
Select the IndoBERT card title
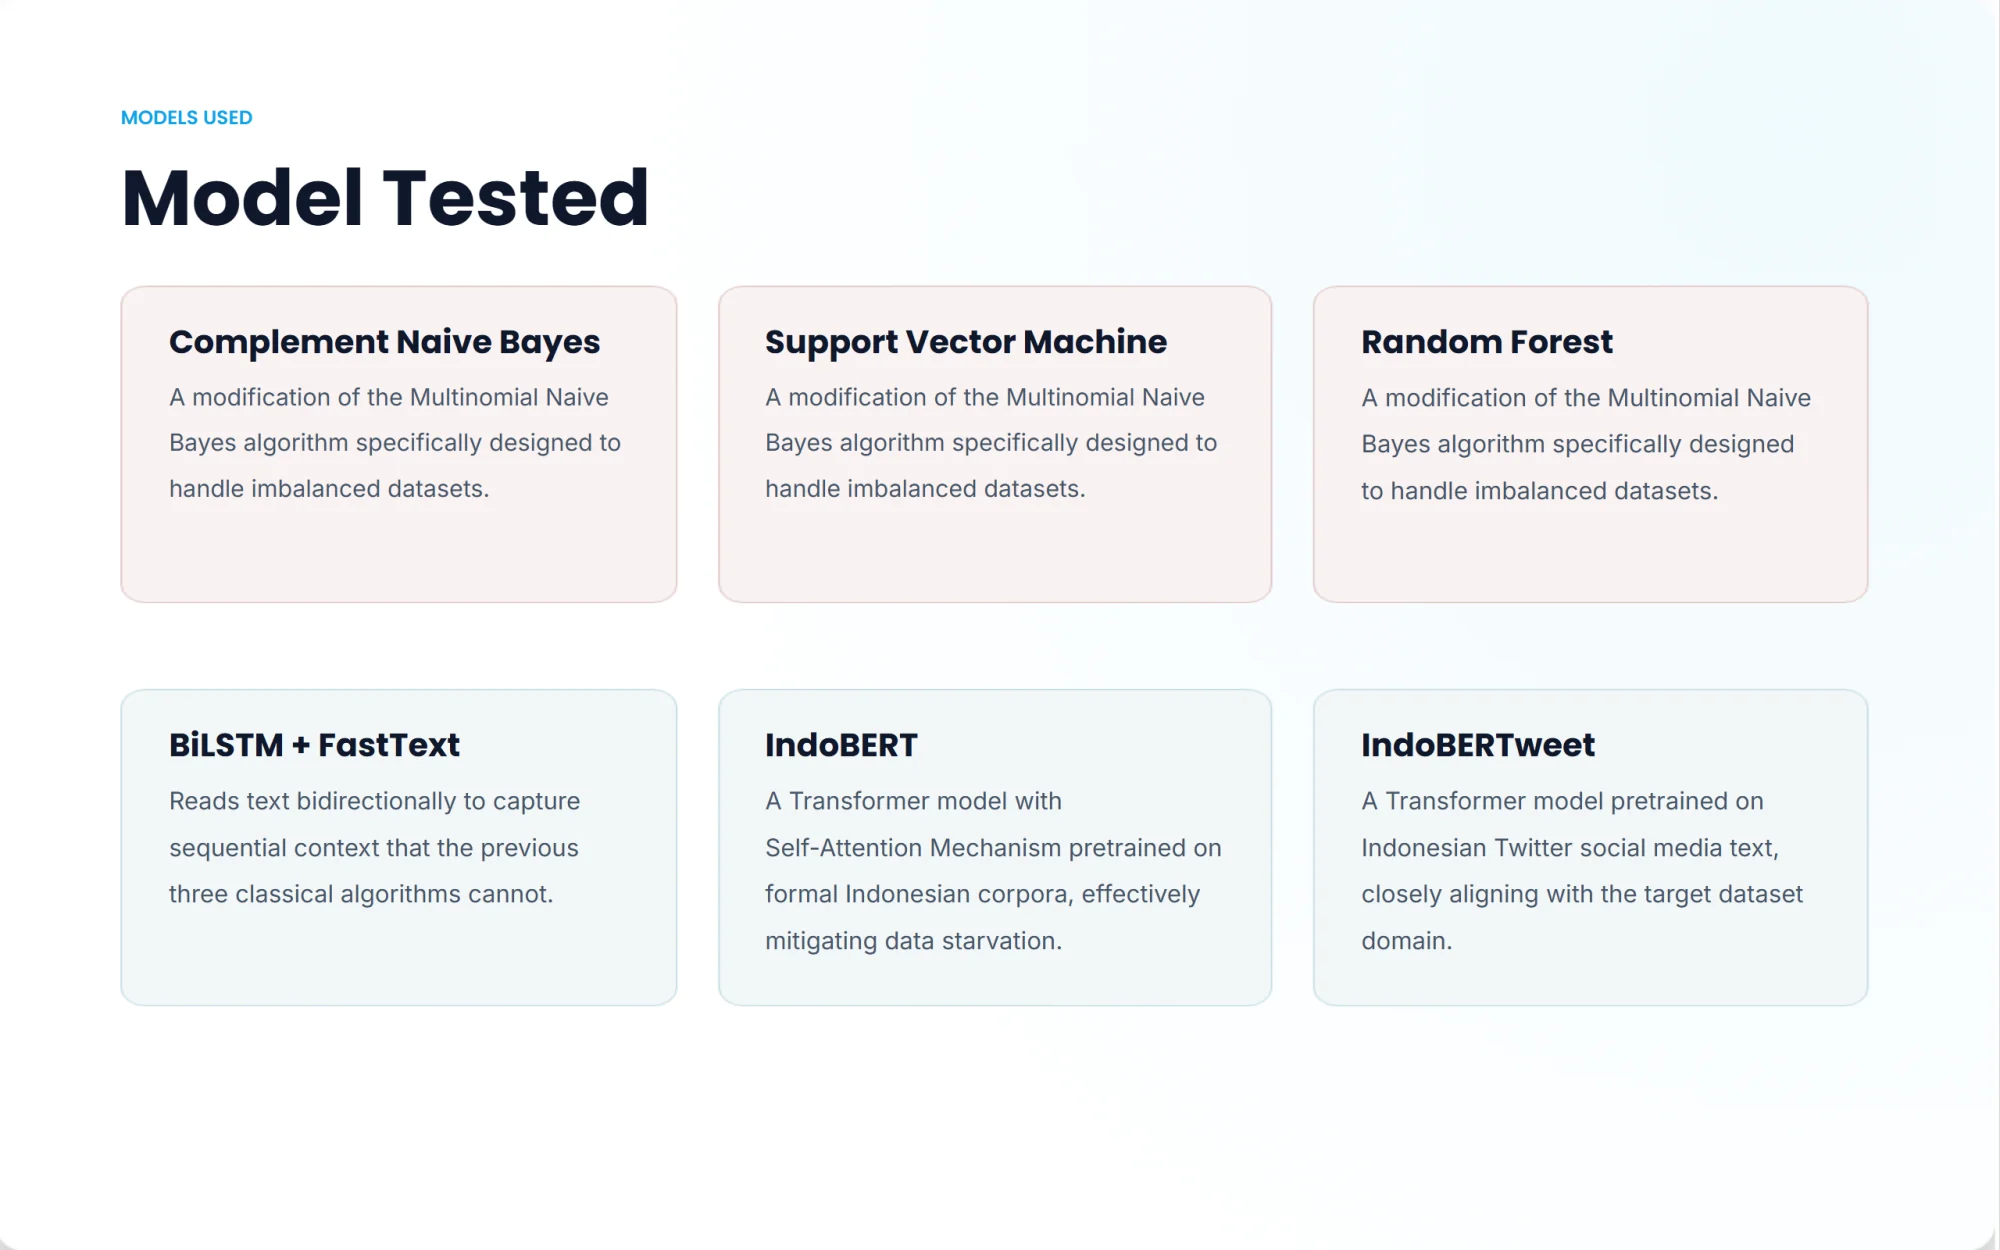click(x=841, y=745)
